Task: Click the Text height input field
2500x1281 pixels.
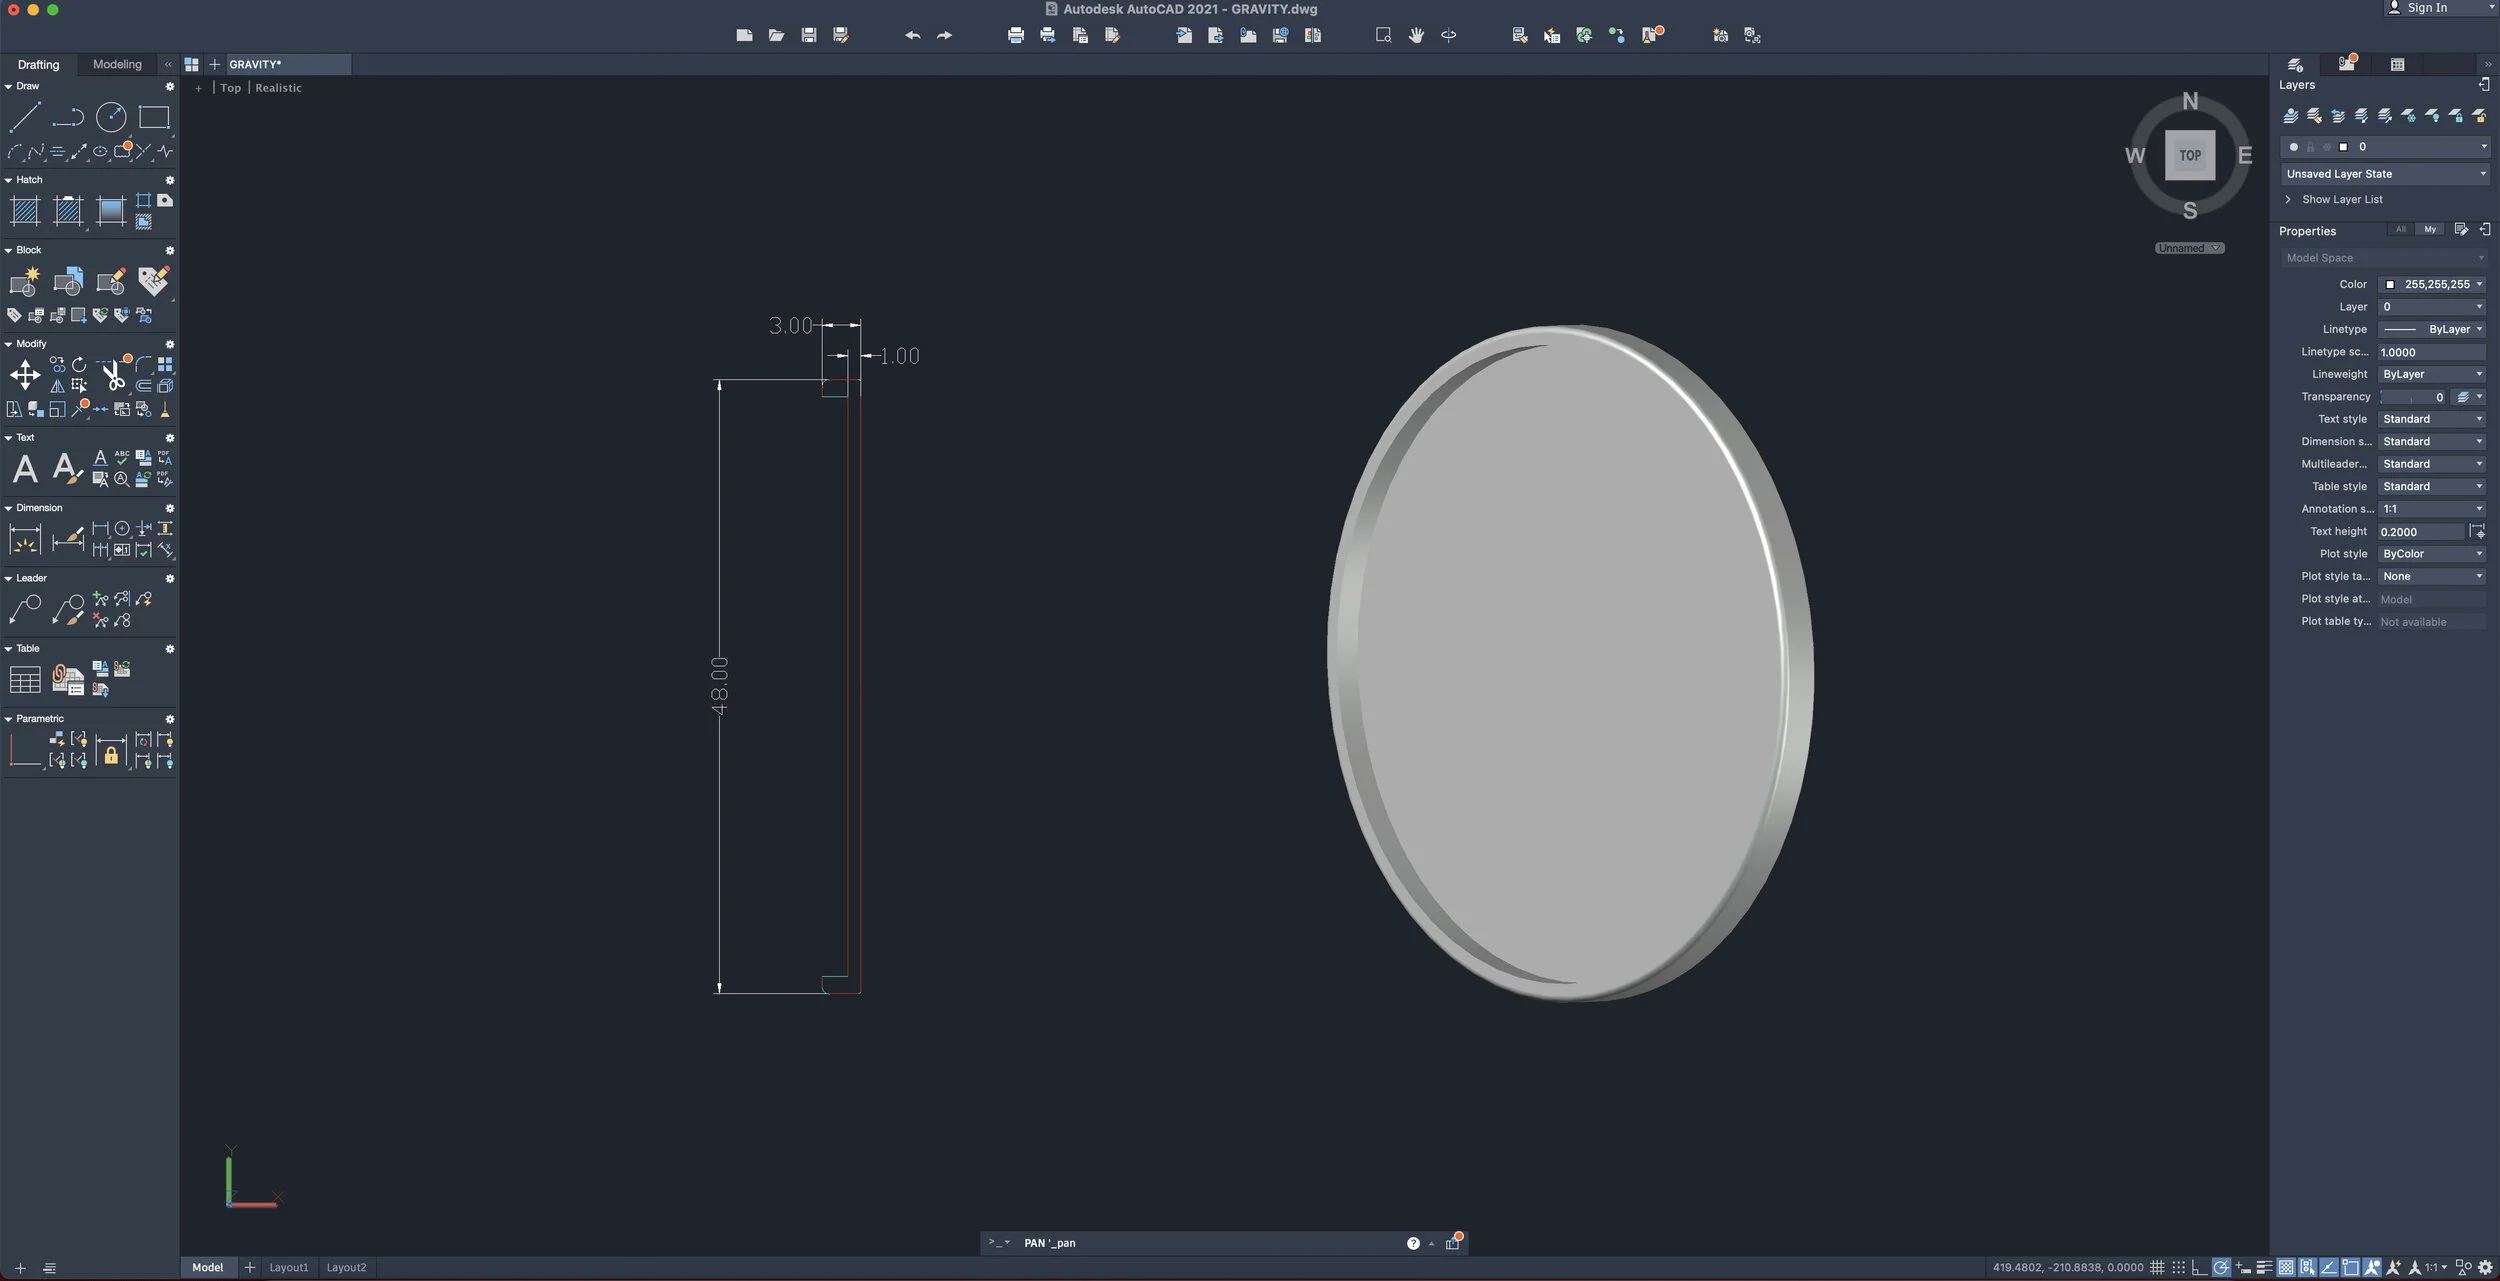Action: 2420,532
